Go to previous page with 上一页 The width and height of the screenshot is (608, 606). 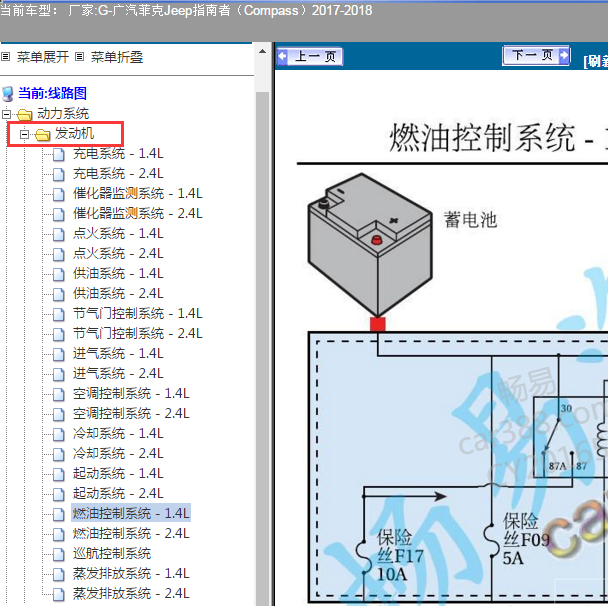[310, 57]
